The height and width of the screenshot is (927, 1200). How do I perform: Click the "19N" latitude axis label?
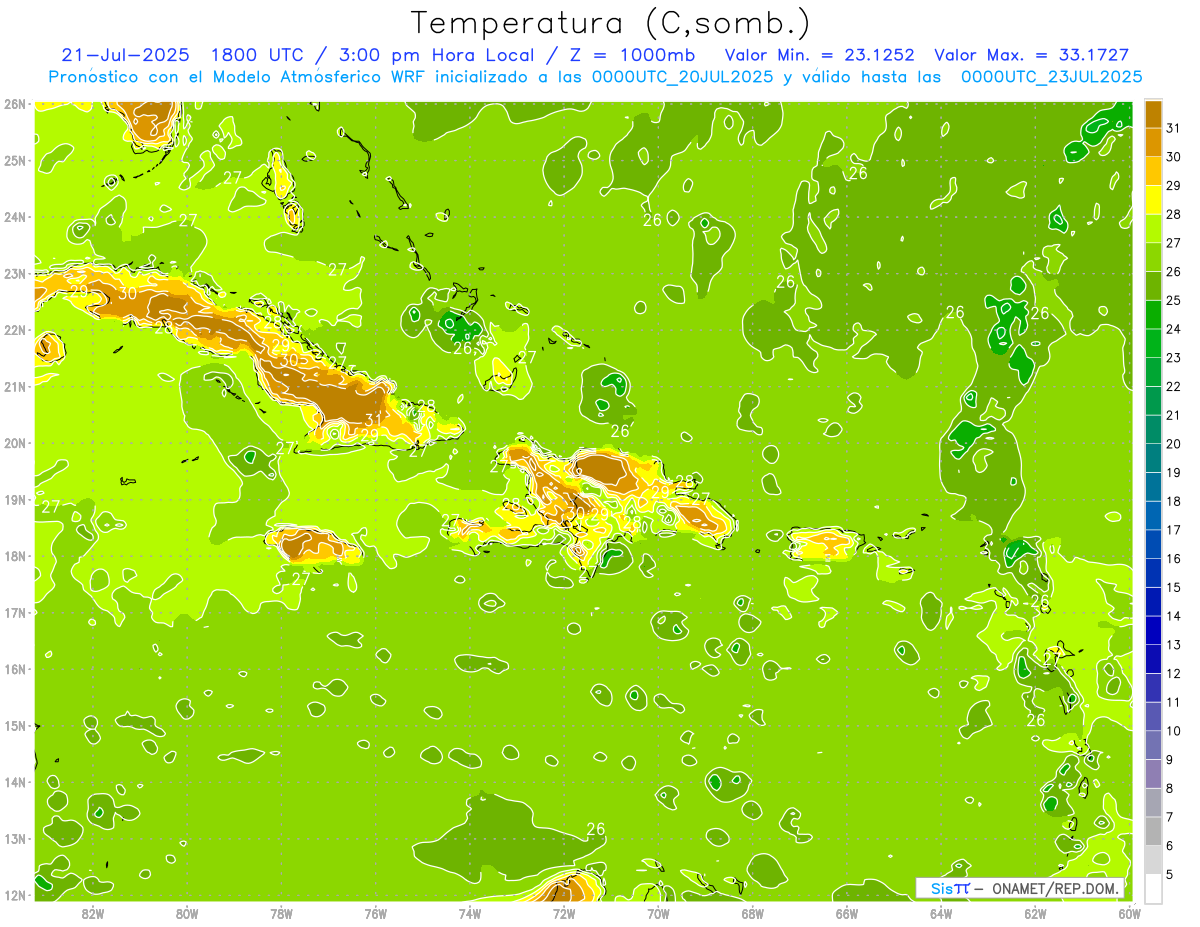click(x=14, y=499)
